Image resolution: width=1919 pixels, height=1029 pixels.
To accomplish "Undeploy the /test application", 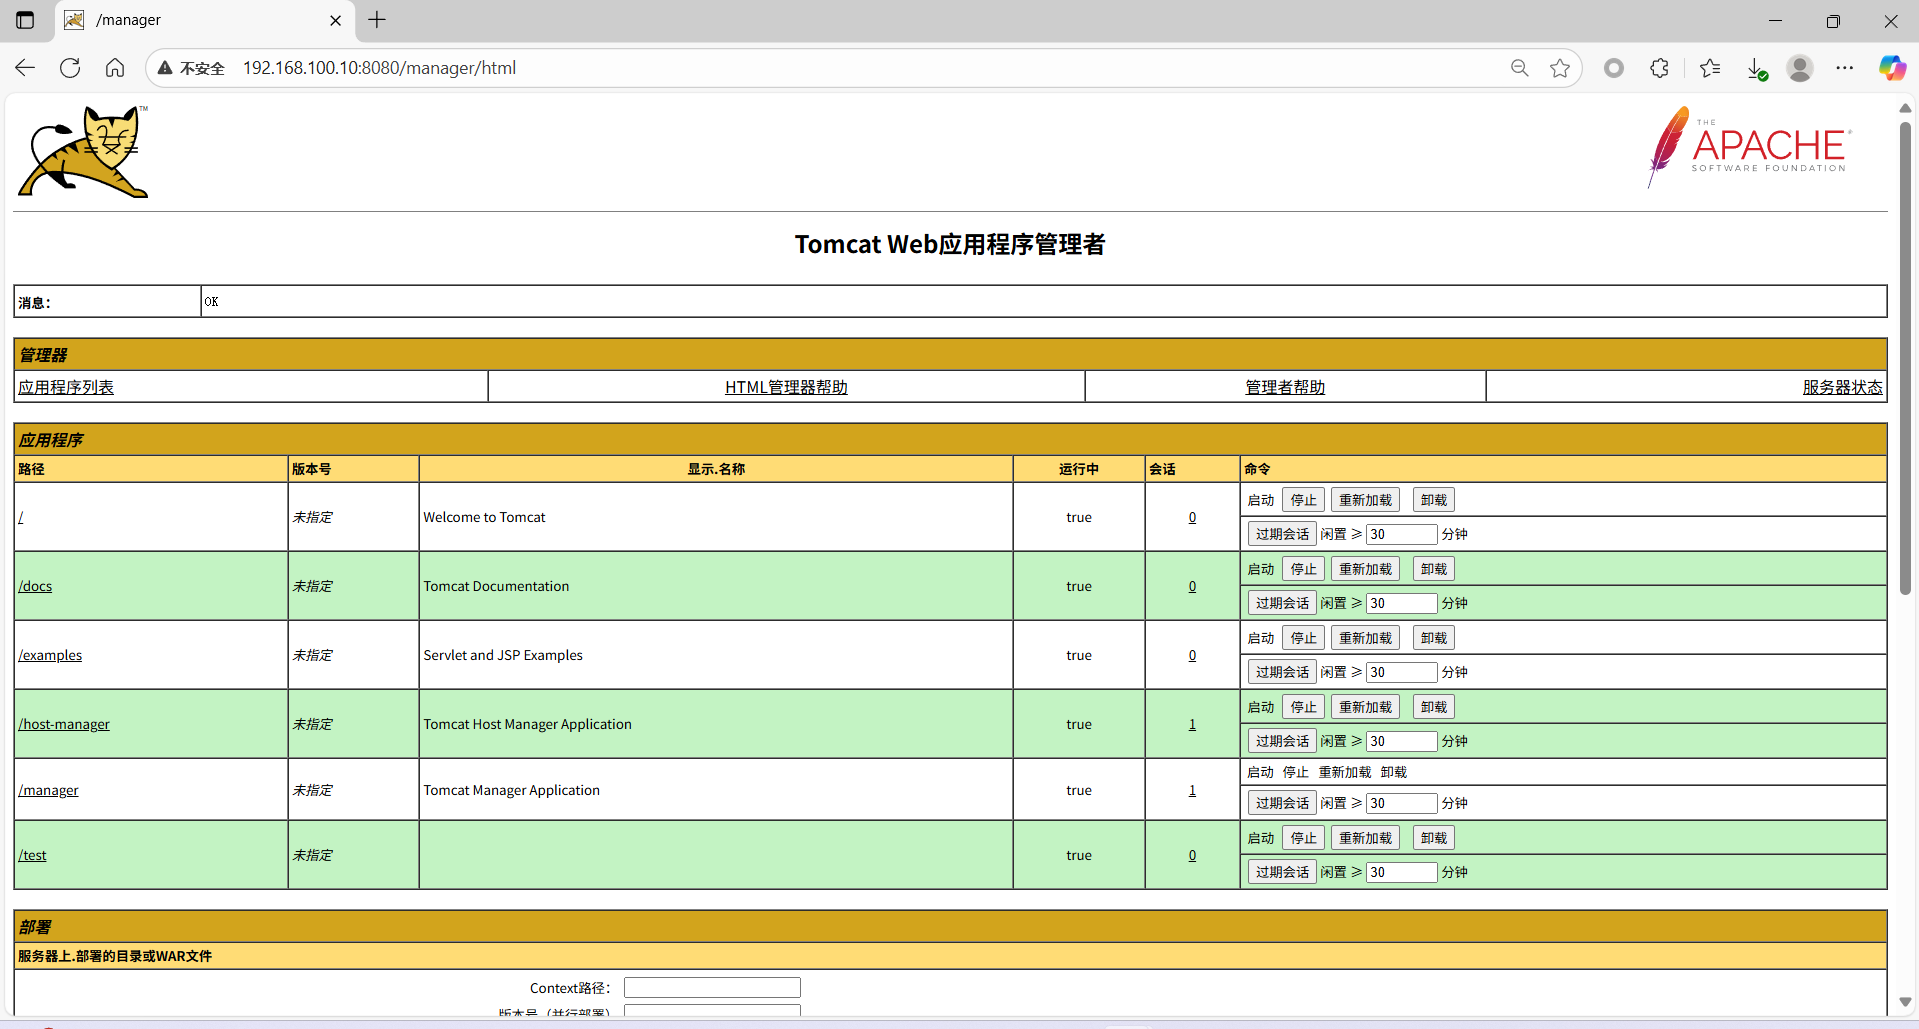I will pyautogui.click(x=1433, y=838).
